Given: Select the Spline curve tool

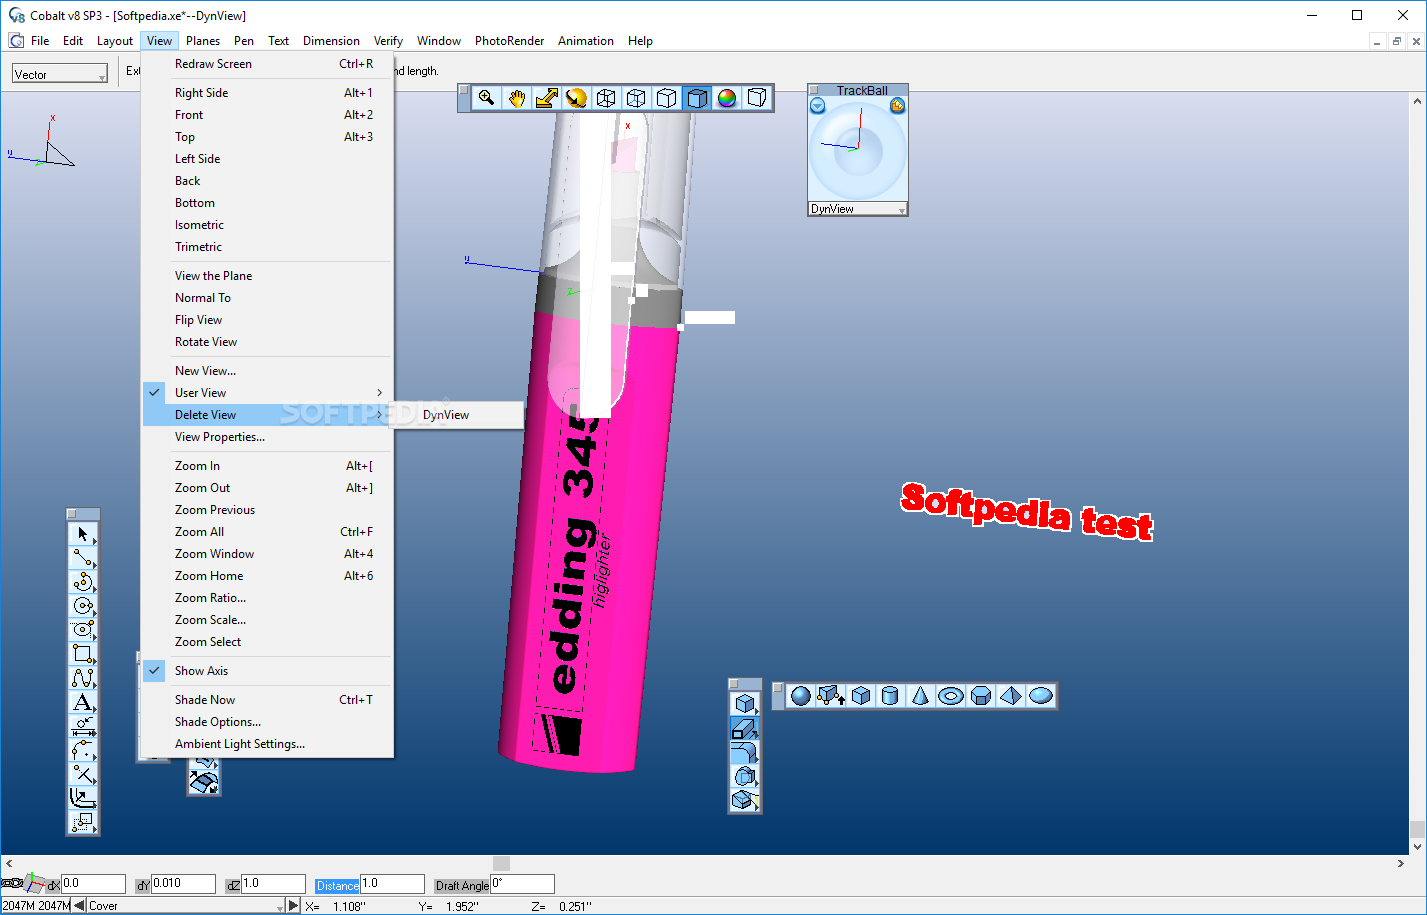Looking at the screenshot, I should click(x=83, y=678).
